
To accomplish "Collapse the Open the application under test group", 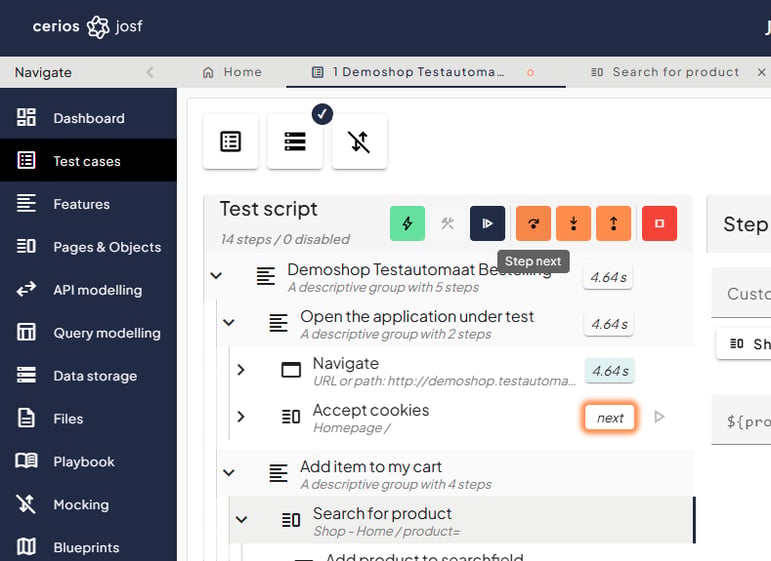I will click(x=229, y=323).
